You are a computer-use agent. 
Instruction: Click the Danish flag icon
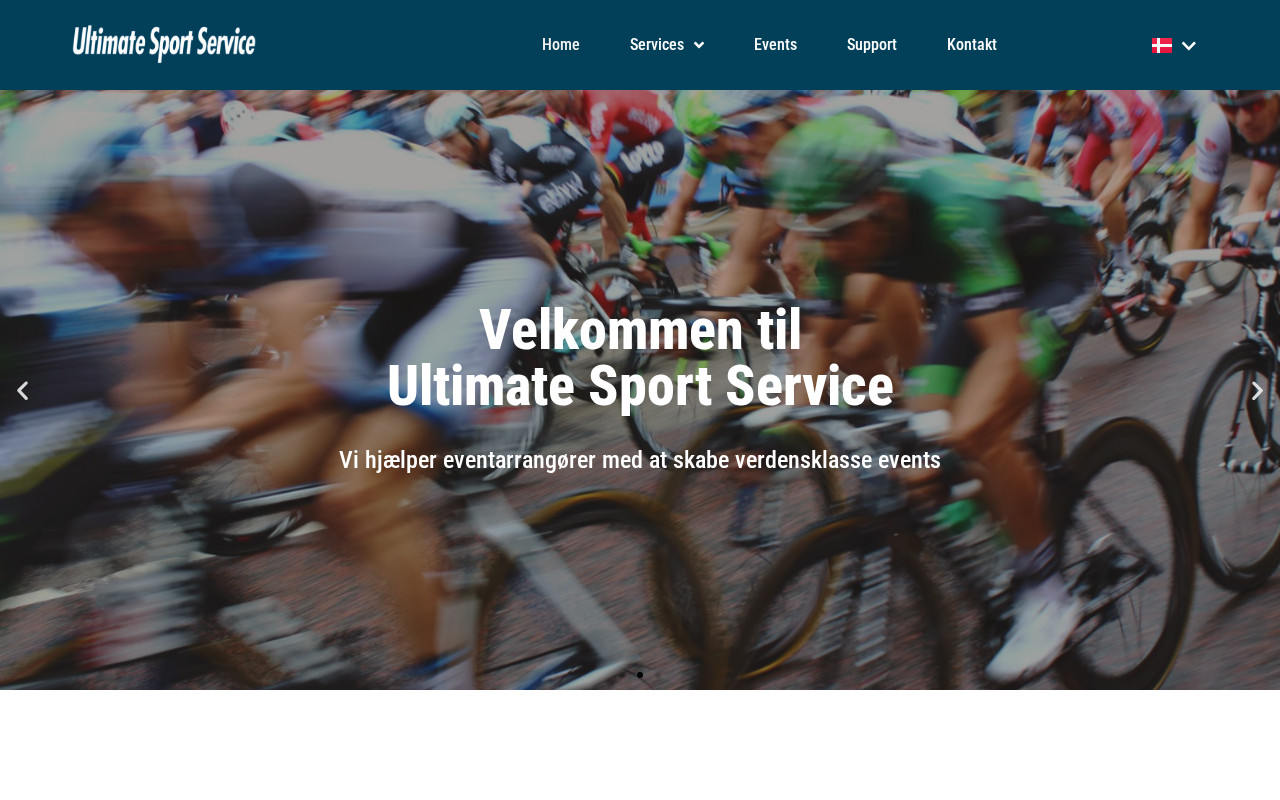coord(1162,45)
